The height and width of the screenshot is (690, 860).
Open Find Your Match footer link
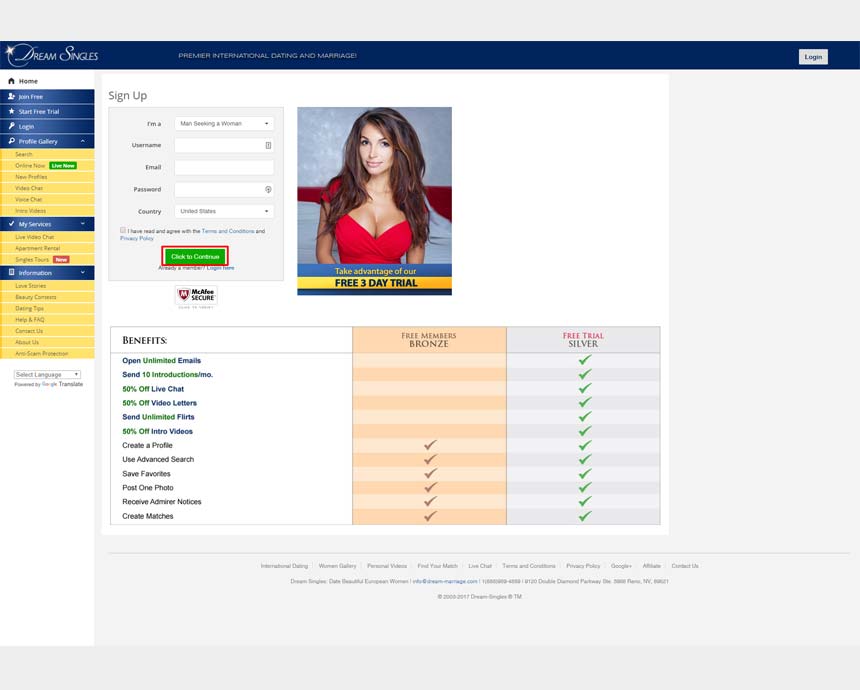437,565
